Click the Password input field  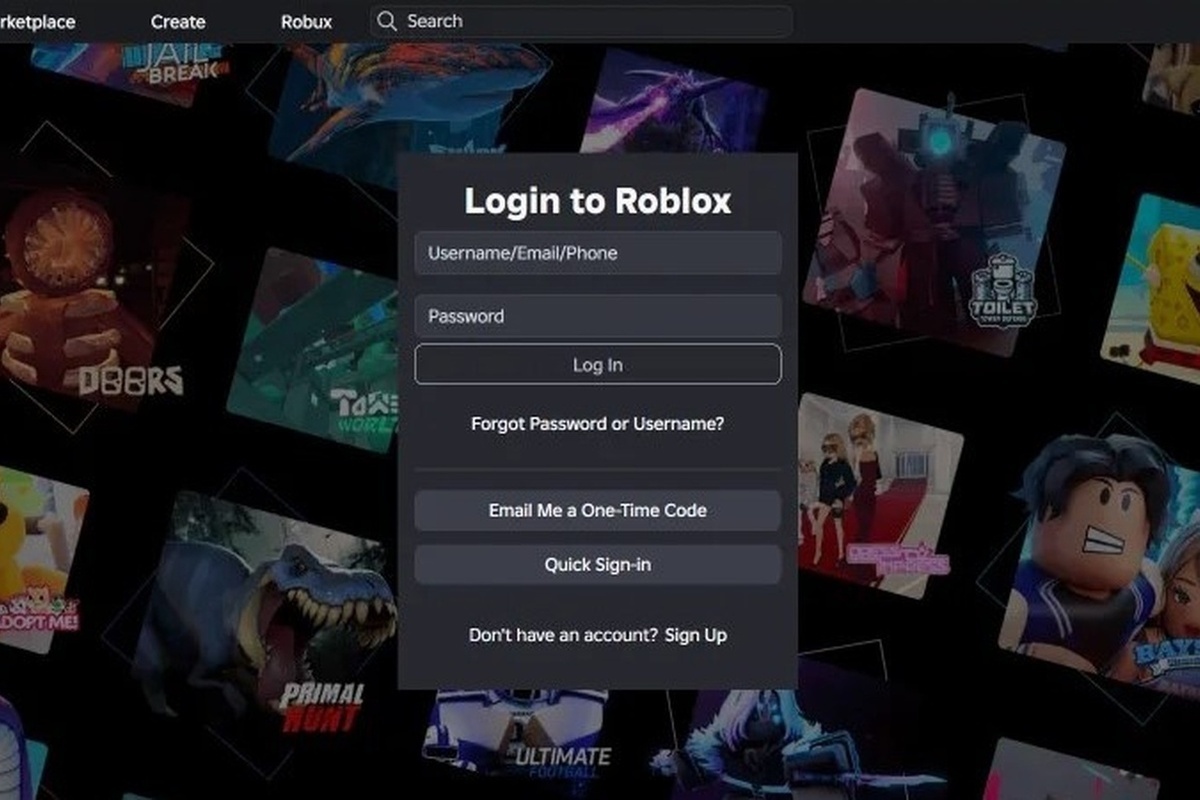pyautogui.click(x=598, y=316)
